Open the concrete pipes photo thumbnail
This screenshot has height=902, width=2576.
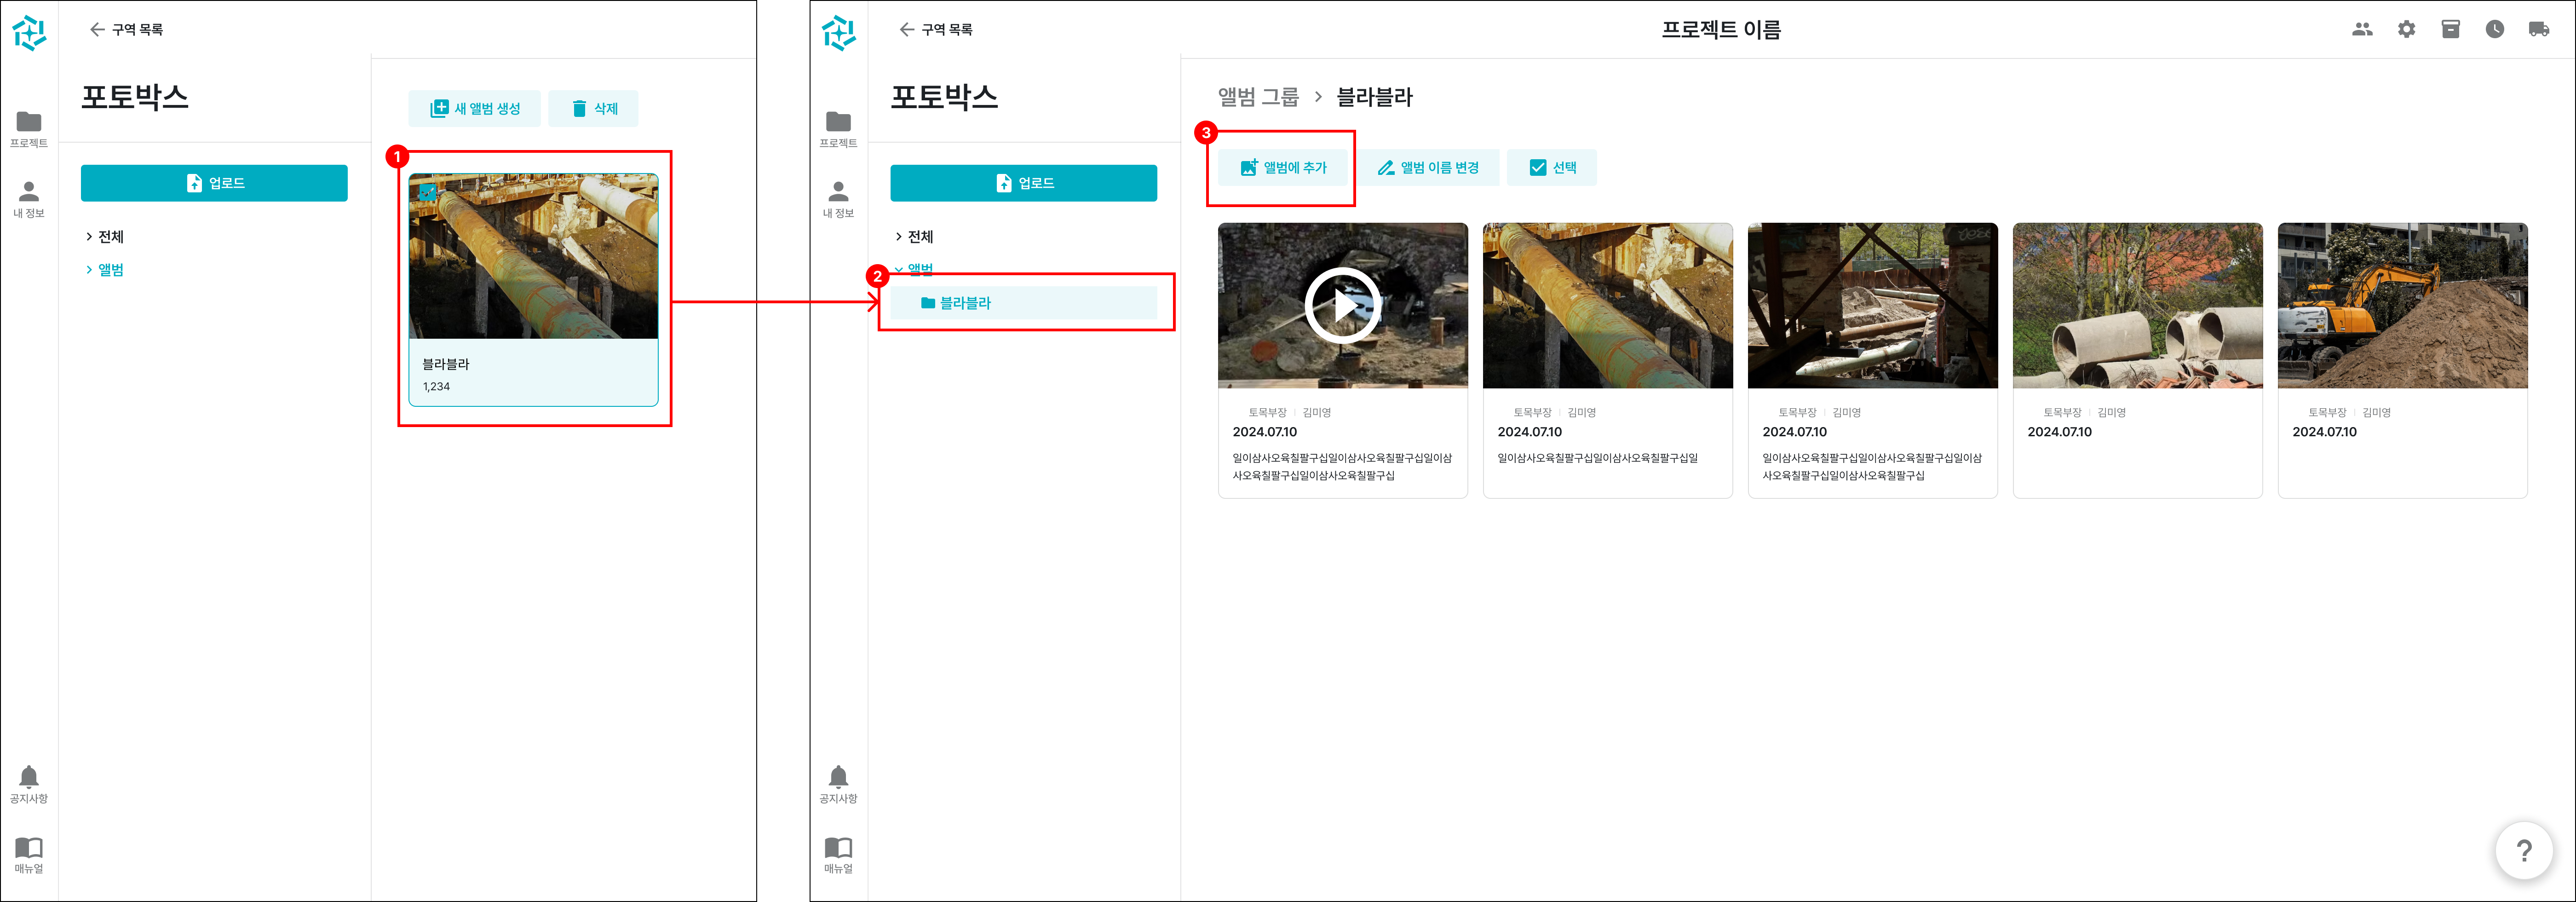point(2137,306)
